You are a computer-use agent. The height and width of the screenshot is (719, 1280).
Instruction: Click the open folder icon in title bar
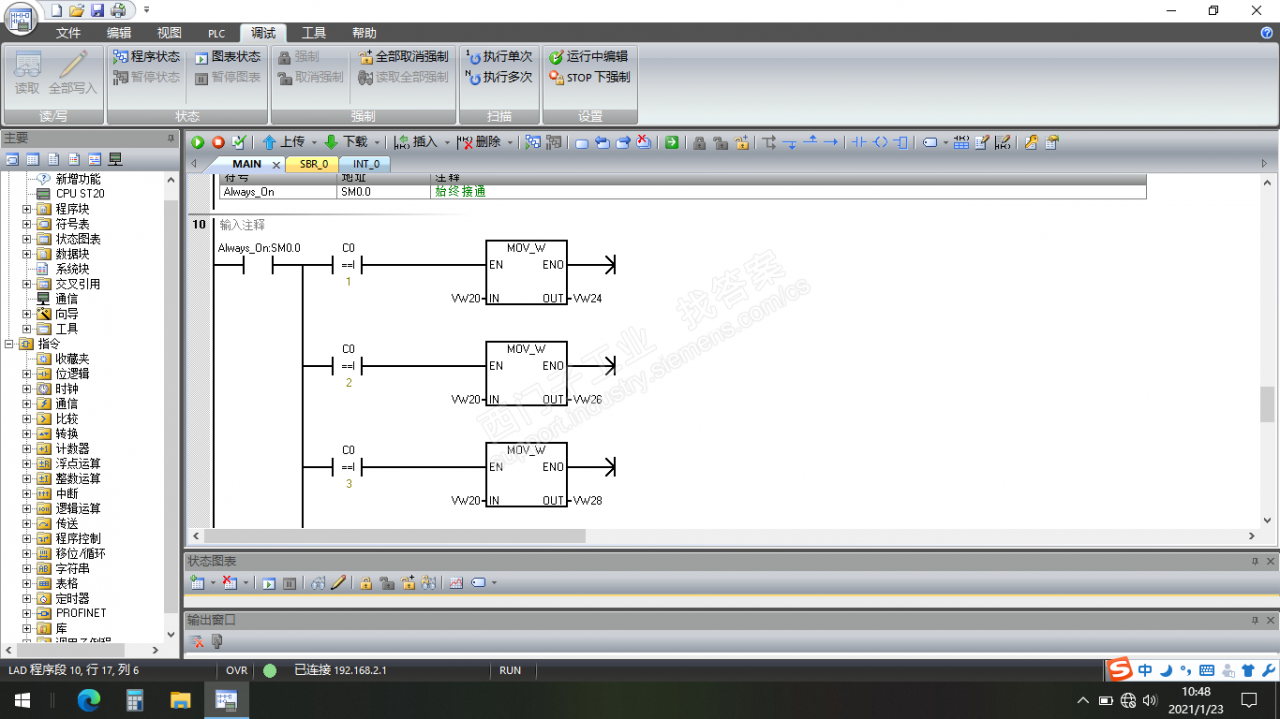(76, 10)
